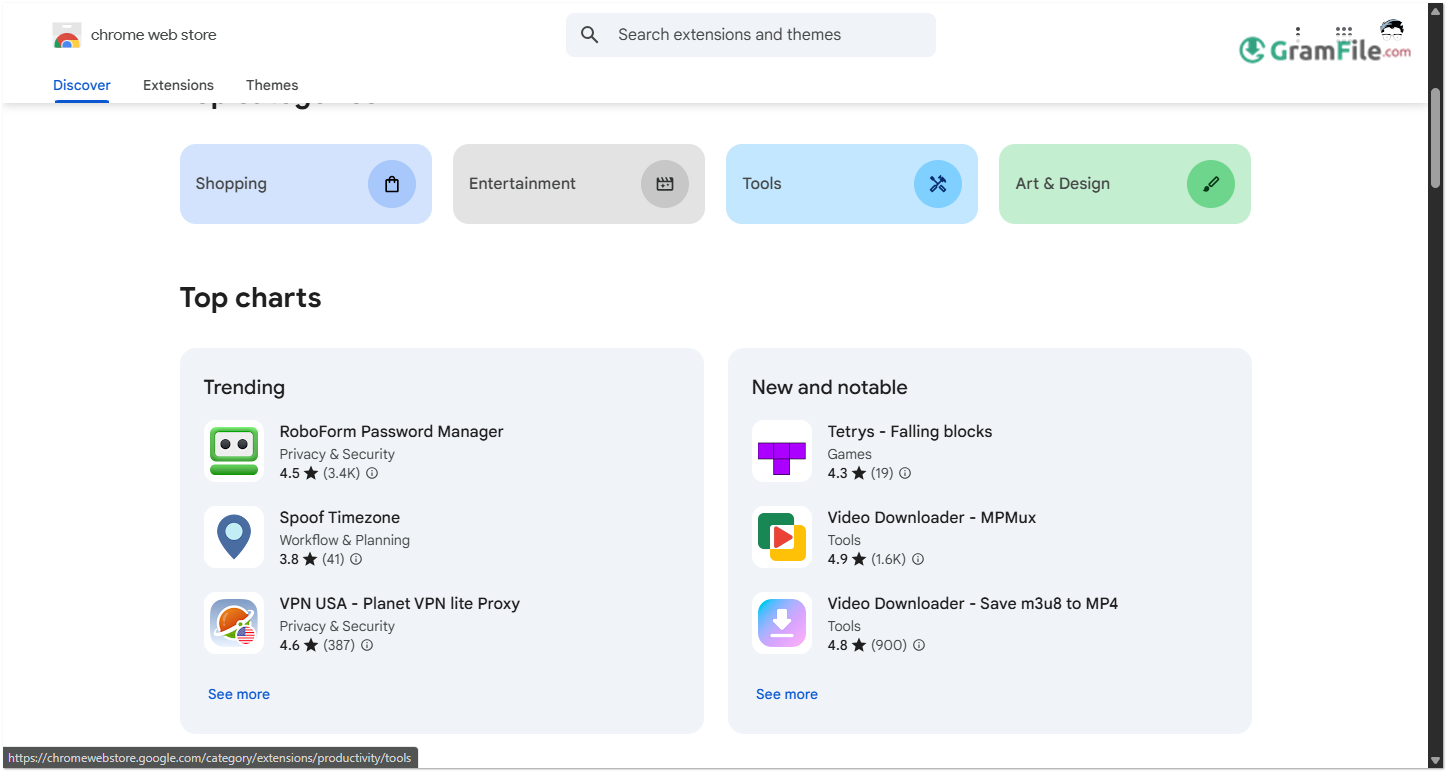Click info icon beside VPN USA rating
The width and height of the screenshot is (1447, 772).
(367, 646)
